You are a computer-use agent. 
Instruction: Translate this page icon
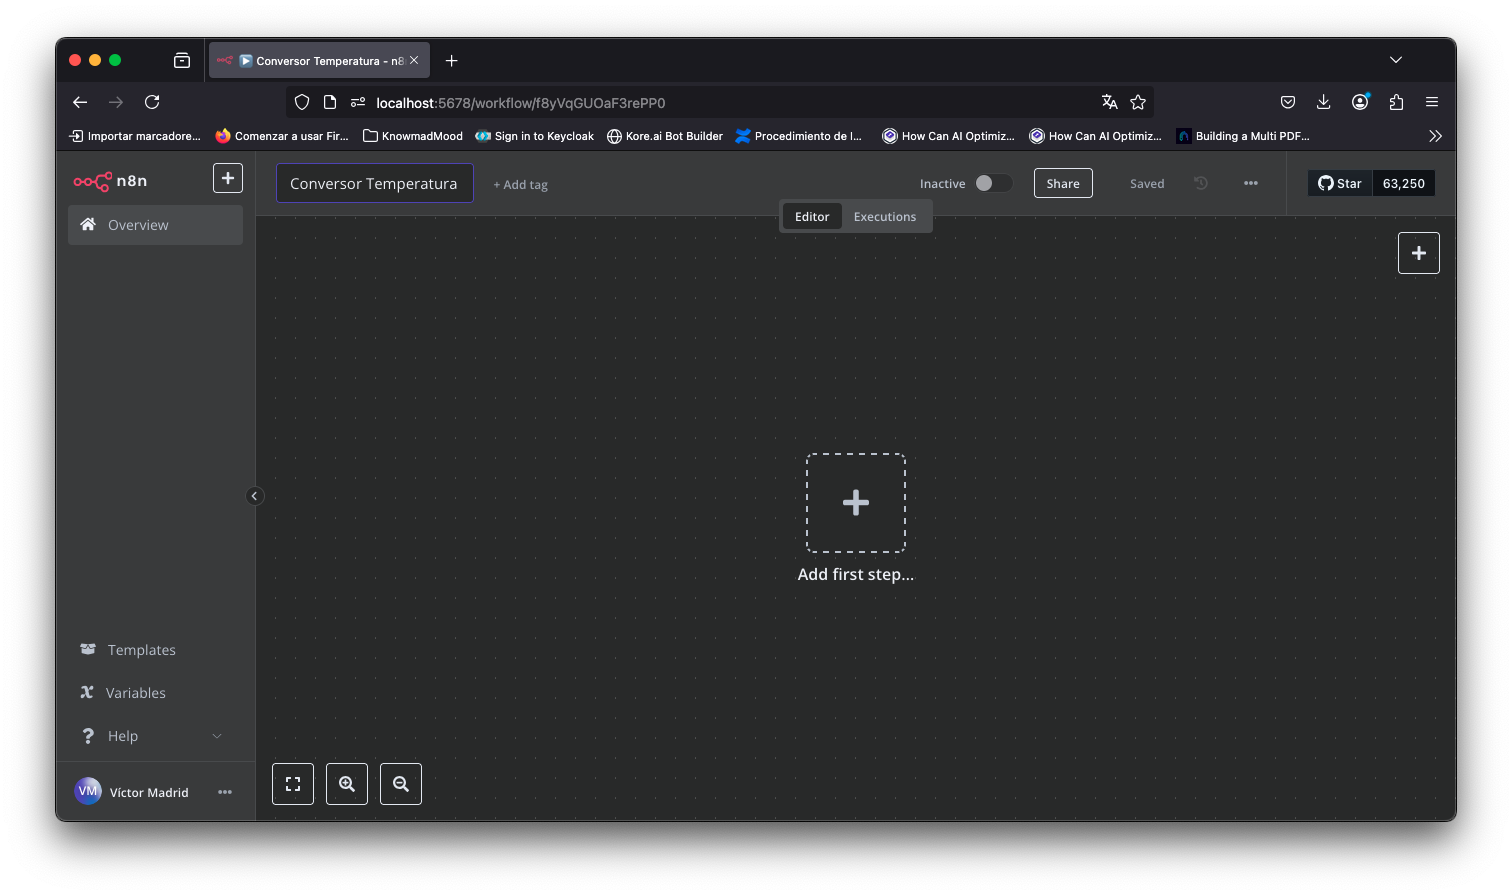[x=1109, y=102]
